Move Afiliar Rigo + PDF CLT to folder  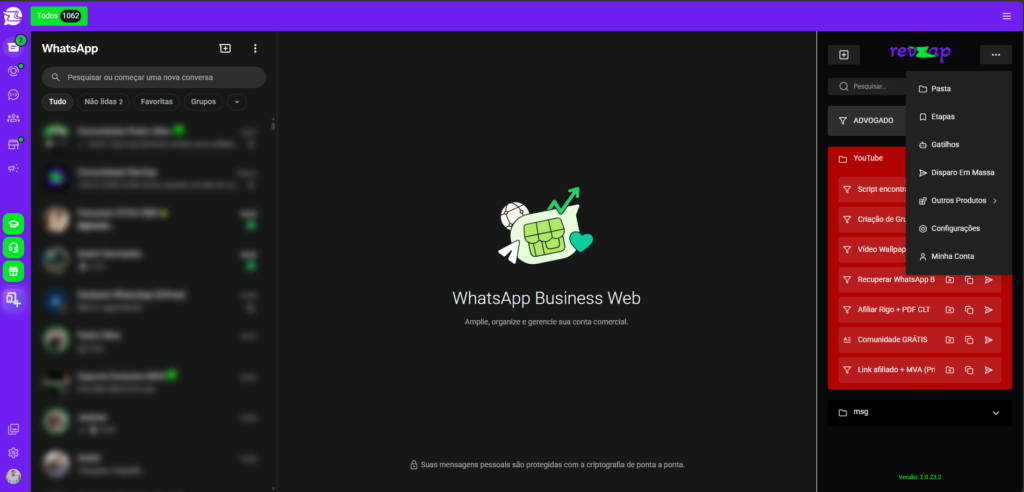coord(950,310)
